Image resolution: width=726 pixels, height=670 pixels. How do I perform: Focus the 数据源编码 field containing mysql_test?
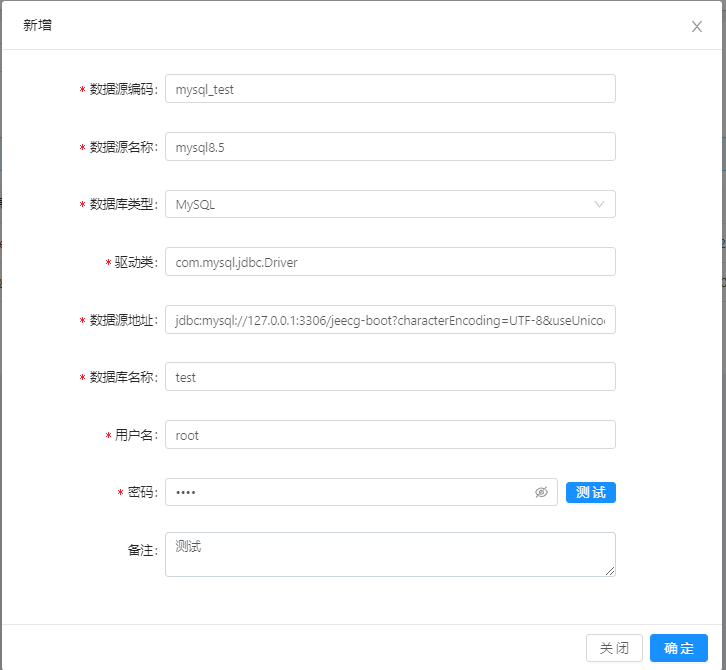coord(390,89)
